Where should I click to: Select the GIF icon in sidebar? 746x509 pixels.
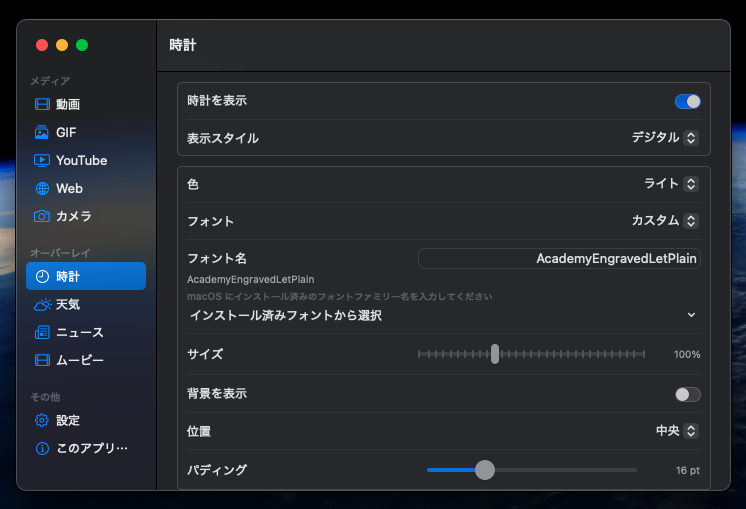pyautogui.click(x=42, y=132)
